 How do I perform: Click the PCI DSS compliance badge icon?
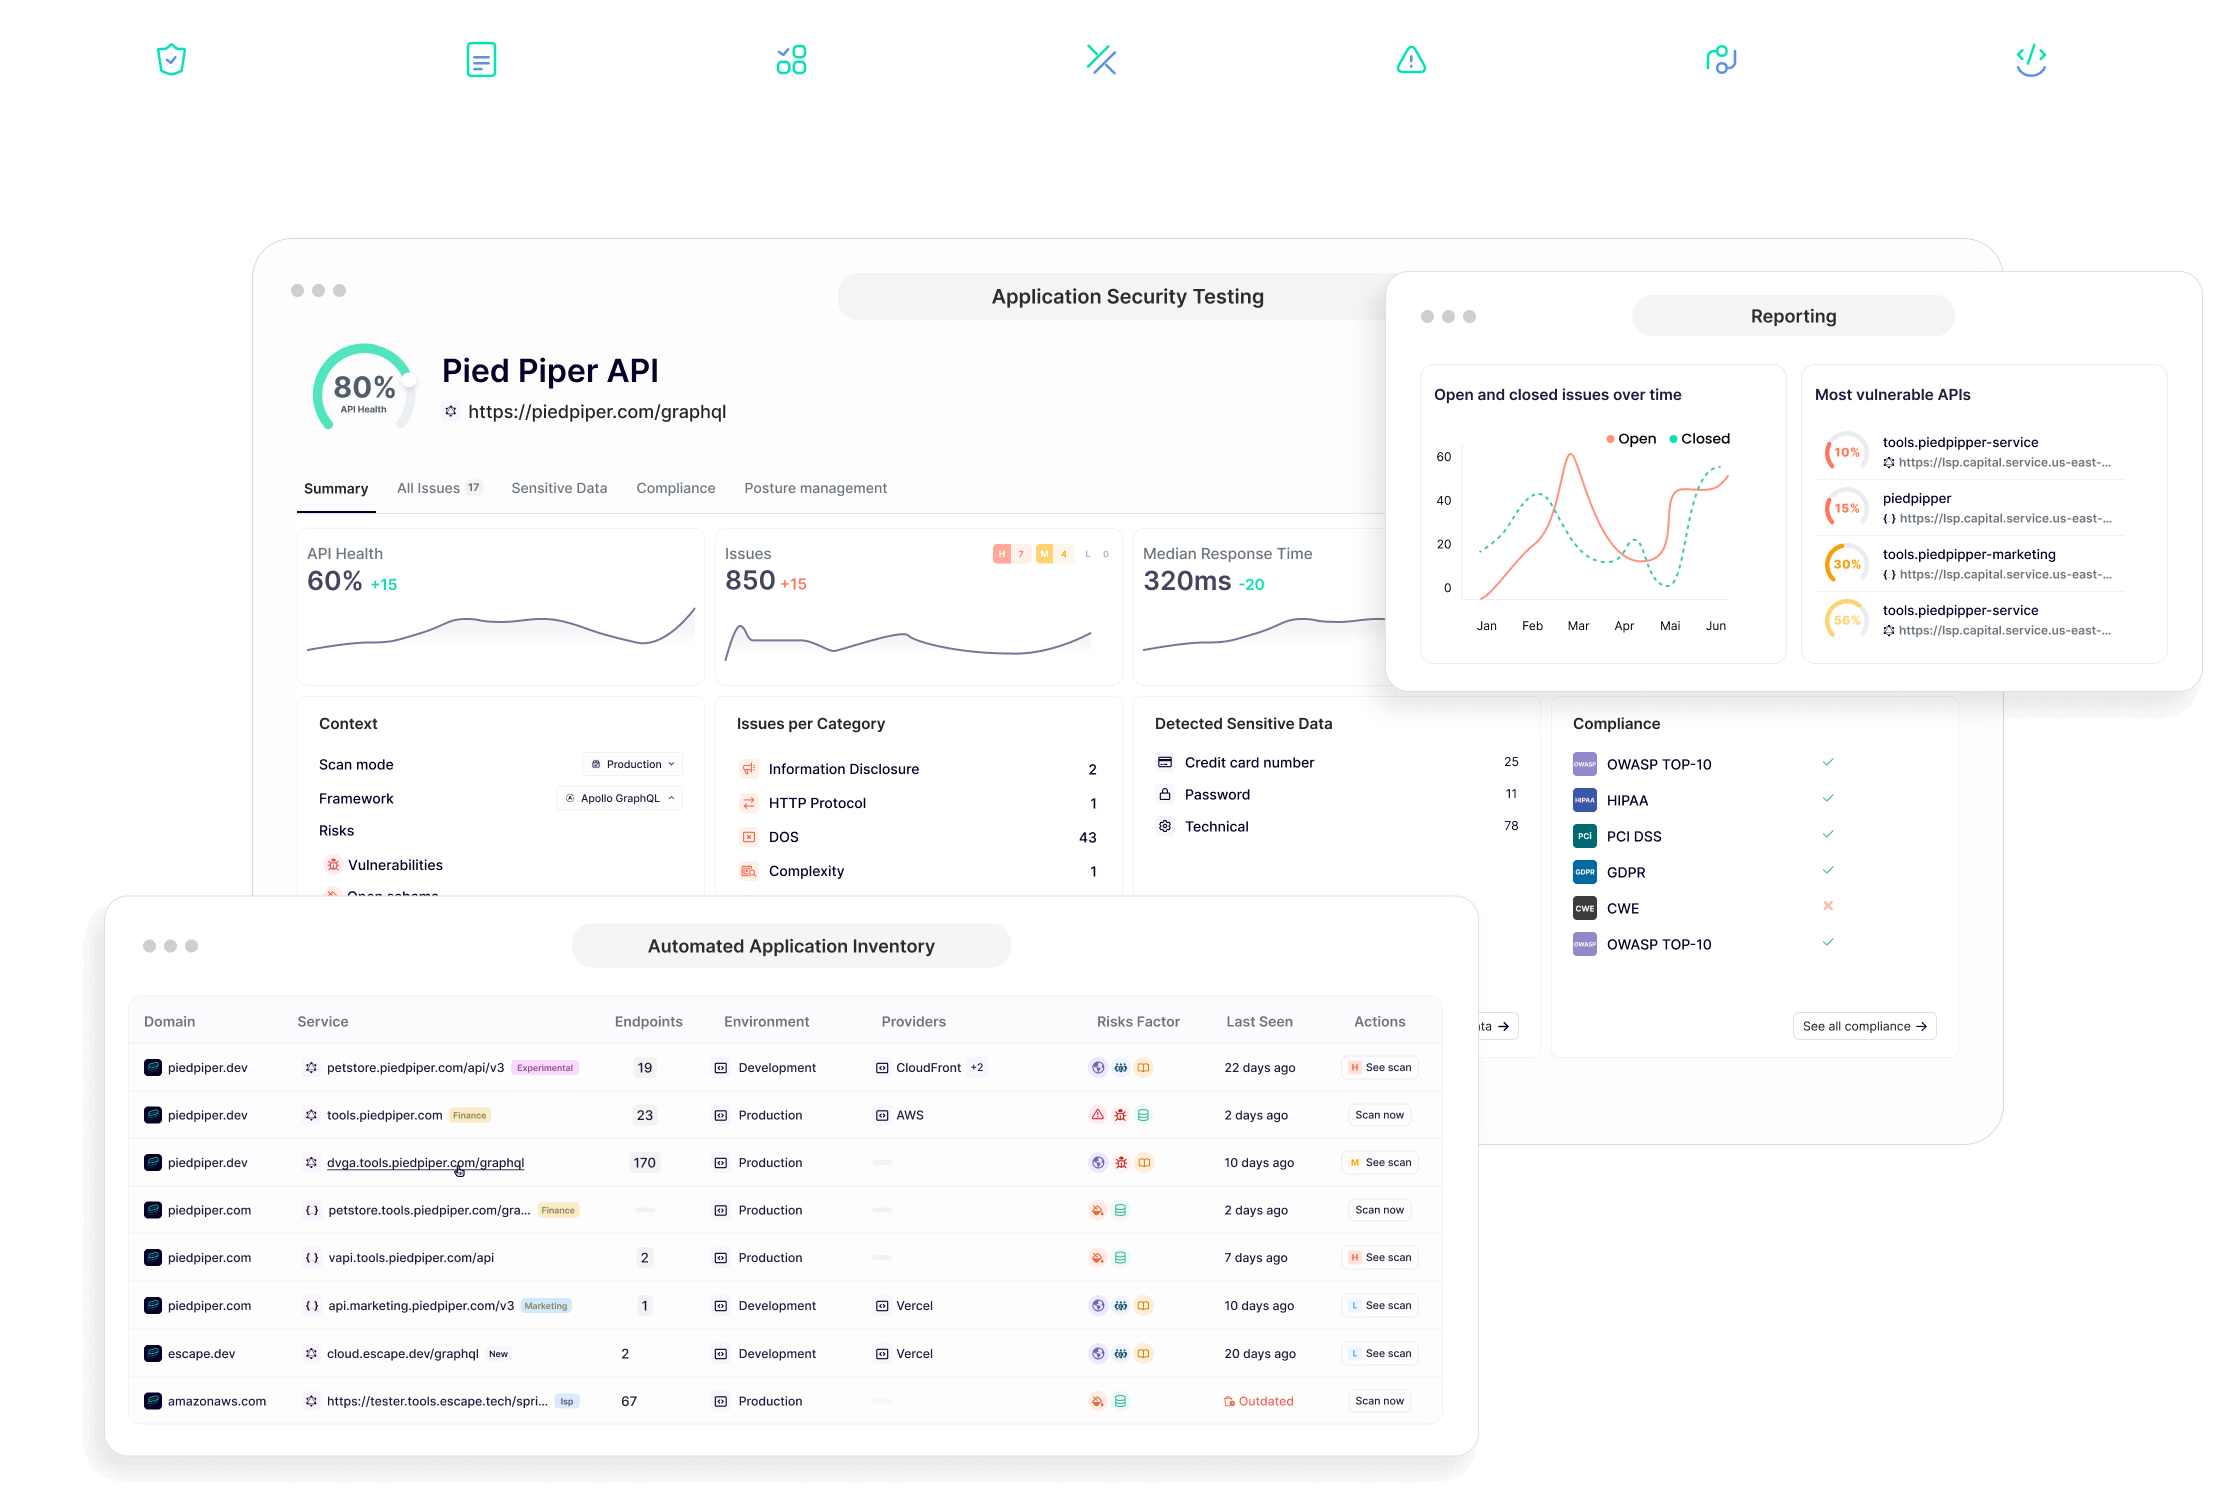point(1585,836)
